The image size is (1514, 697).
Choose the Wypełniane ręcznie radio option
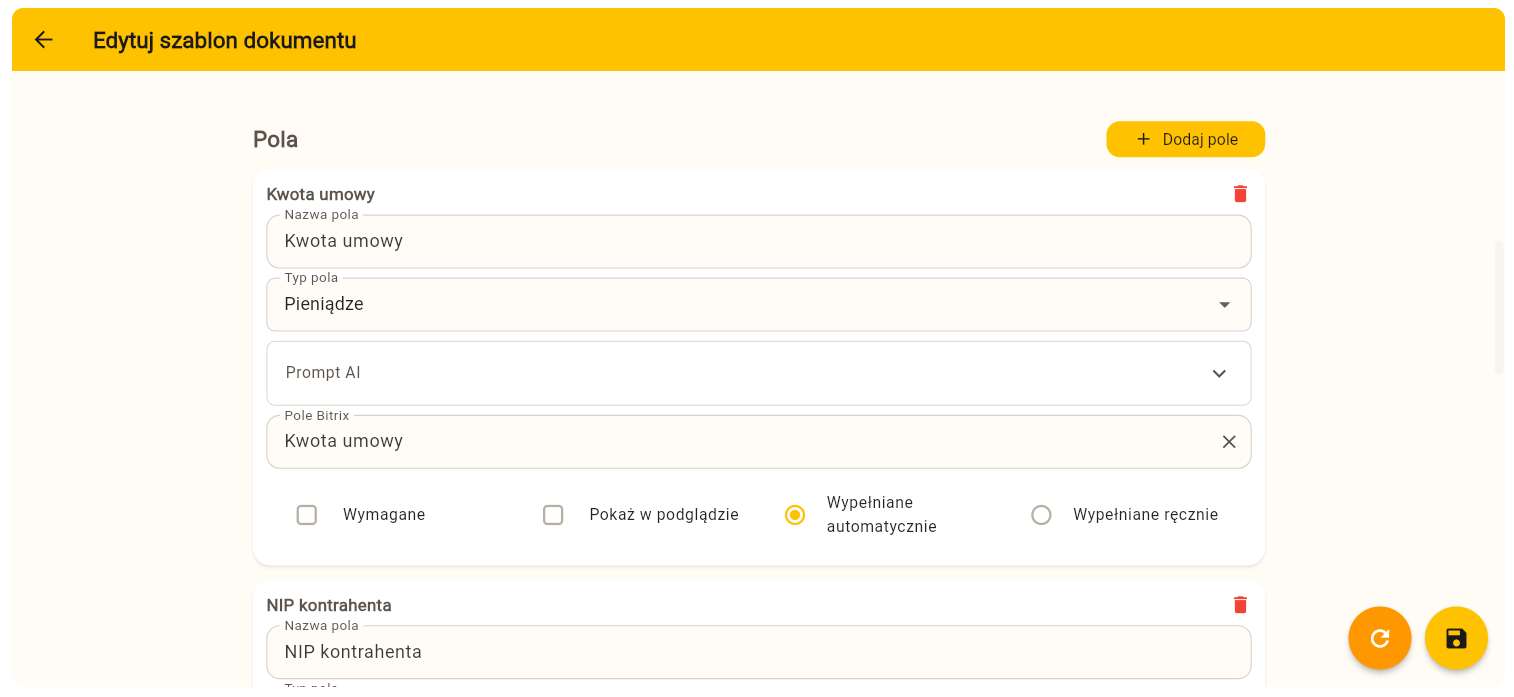[x=1041, y=515]
